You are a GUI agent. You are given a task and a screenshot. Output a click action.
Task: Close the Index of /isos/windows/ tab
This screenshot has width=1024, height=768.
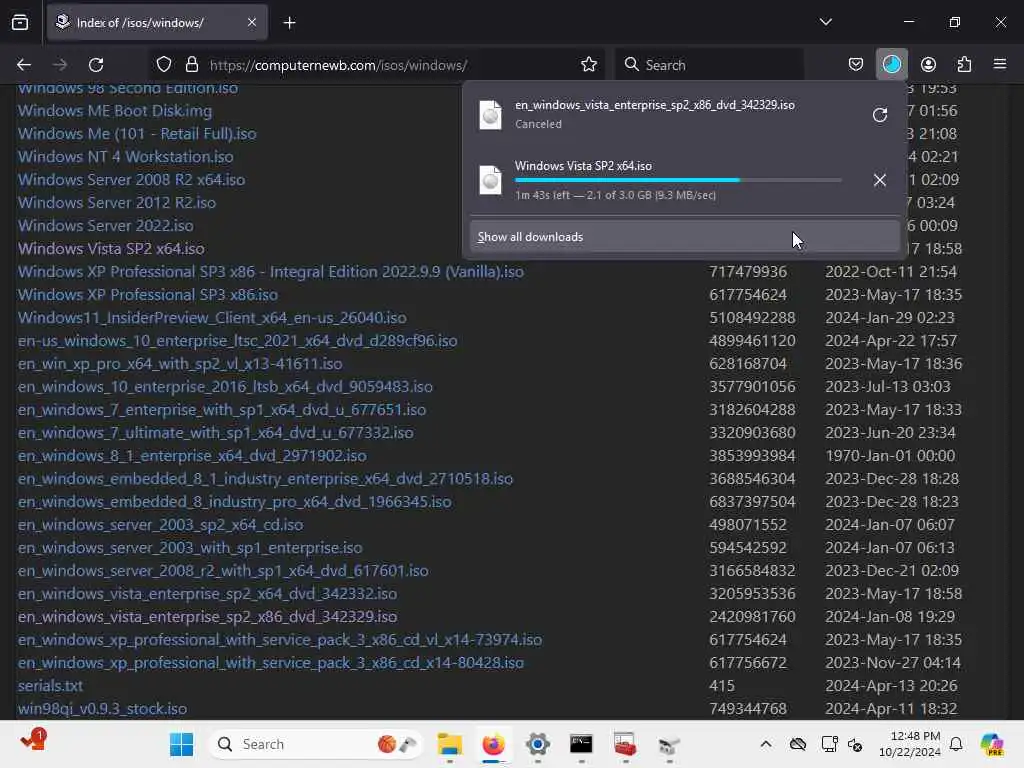click(x=252, y=22)
